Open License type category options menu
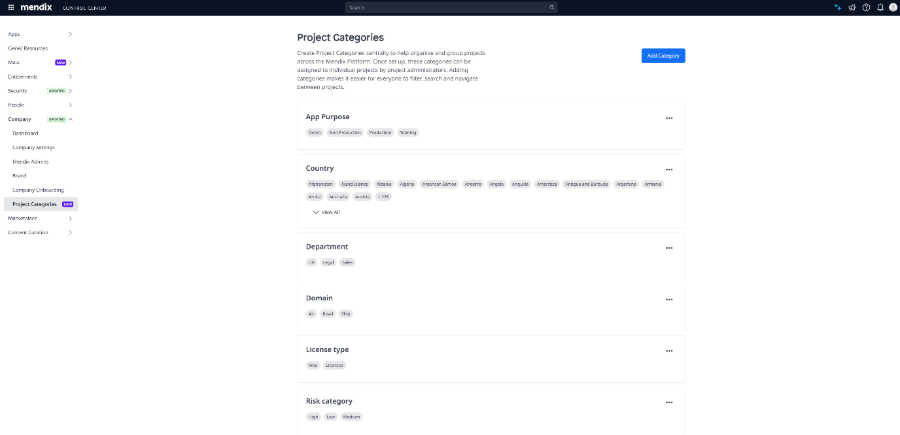Image resolution: width=900 pixels, height=435 pixels. [x=669, y=351]
